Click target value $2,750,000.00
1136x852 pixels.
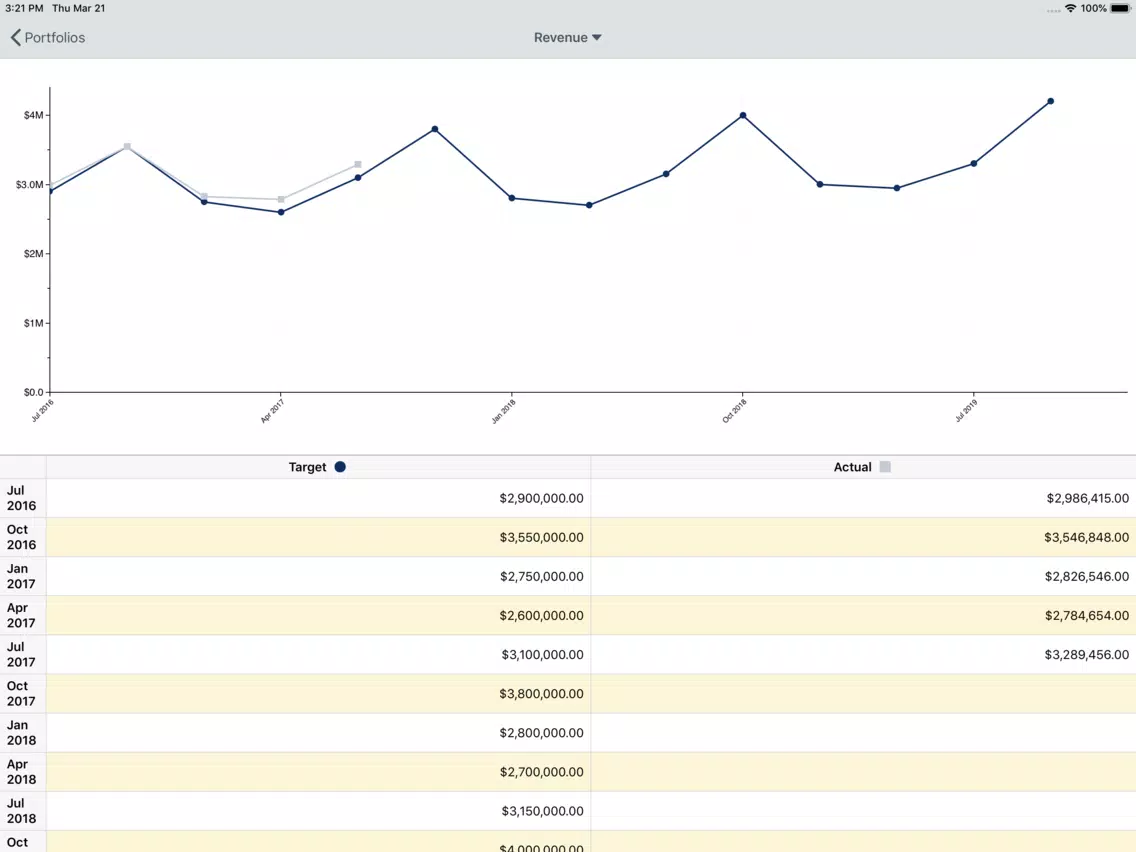click(541, 577)
